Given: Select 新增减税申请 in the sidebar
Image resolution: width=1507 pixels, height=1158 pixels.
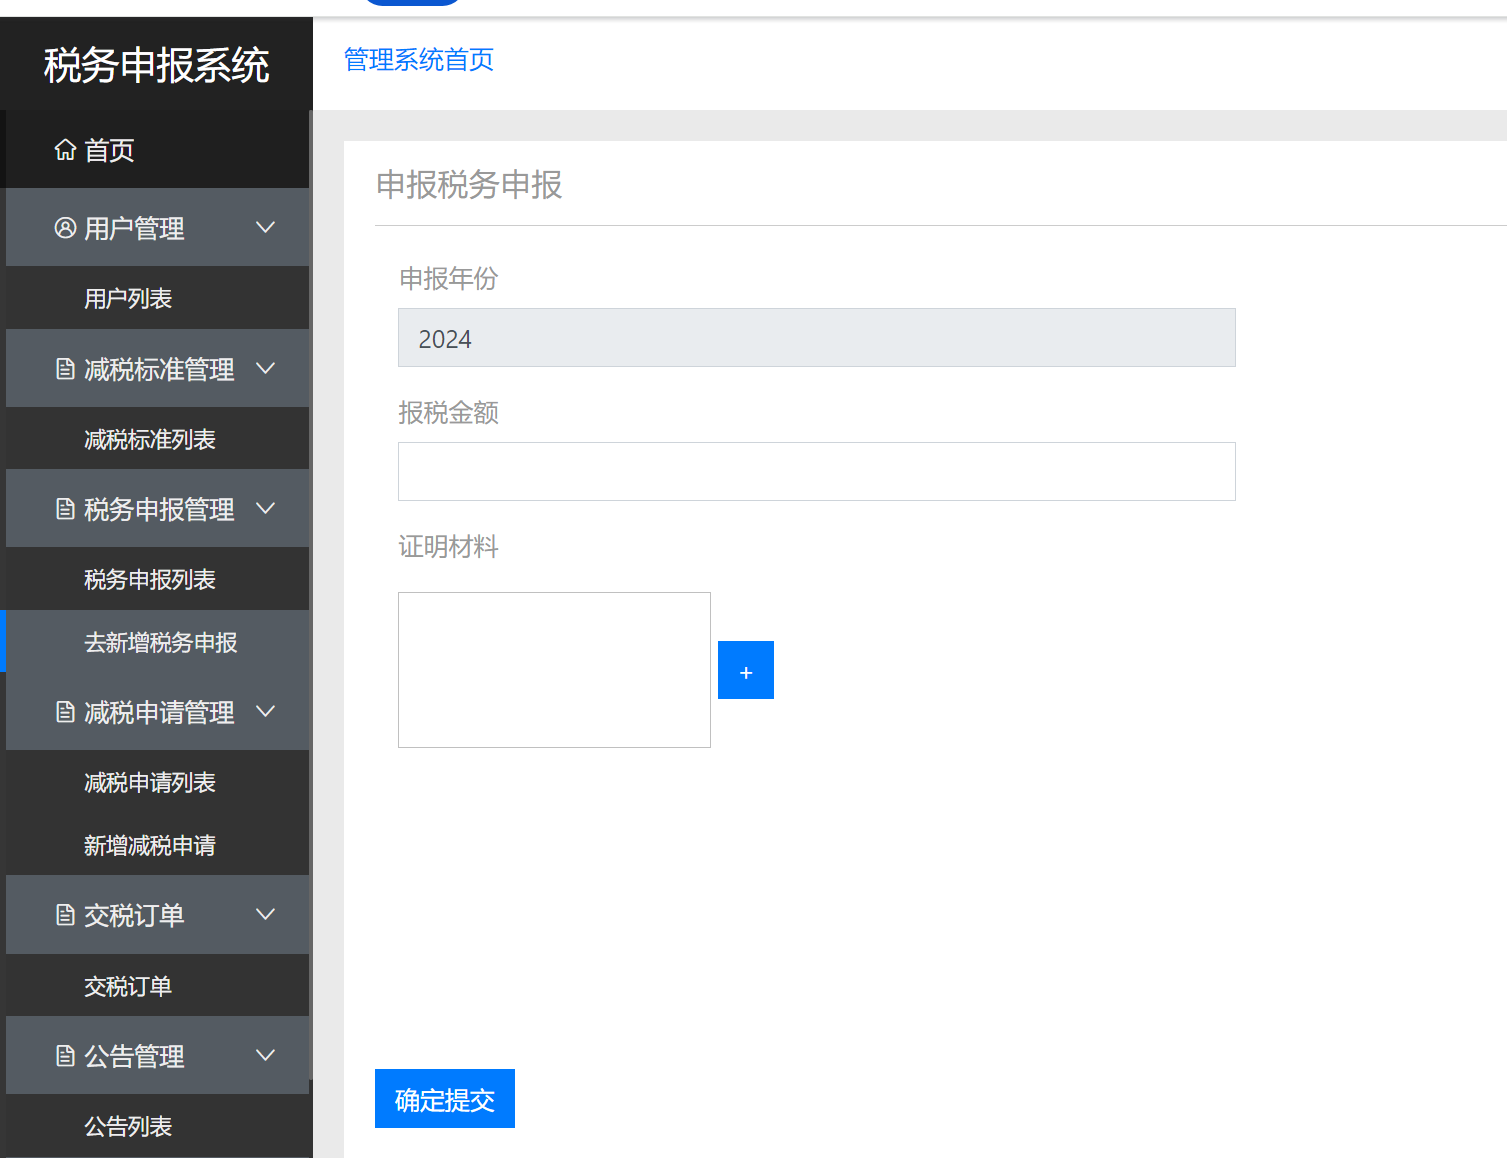Looking at the screenshot, I should 149,845.
